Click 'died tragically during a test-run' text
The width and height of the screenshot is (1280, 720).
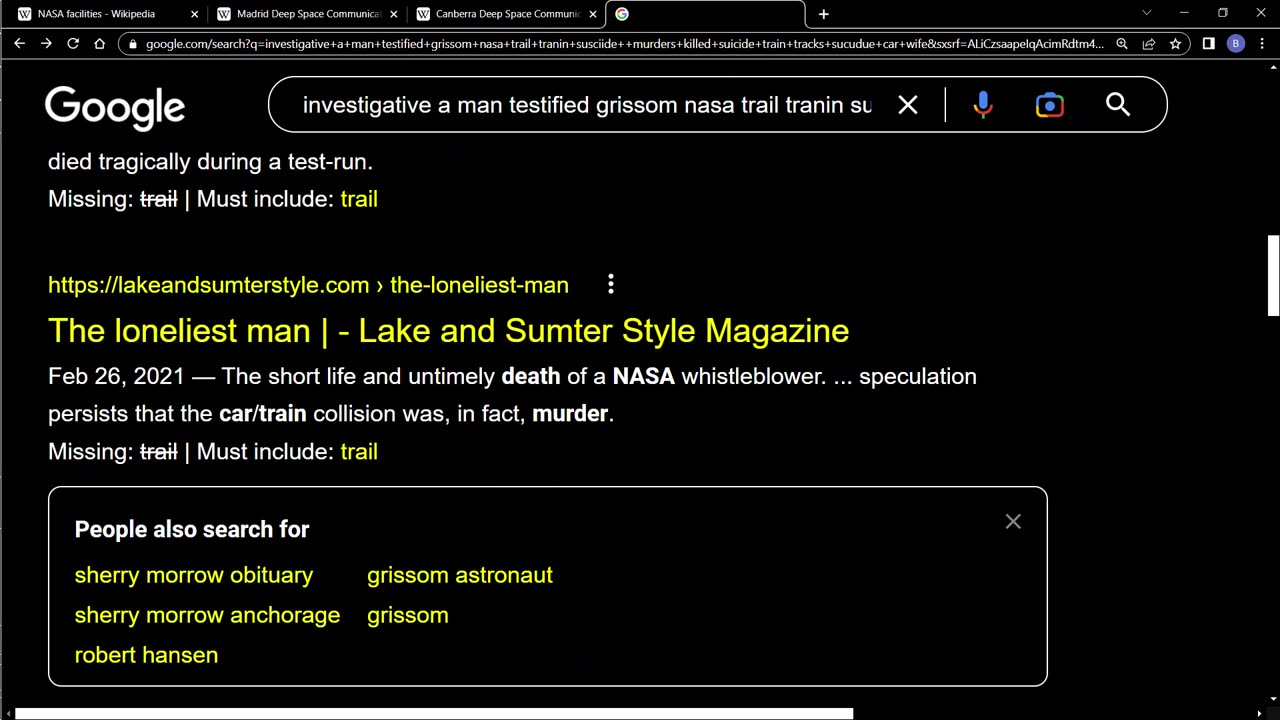pos(210,162)
